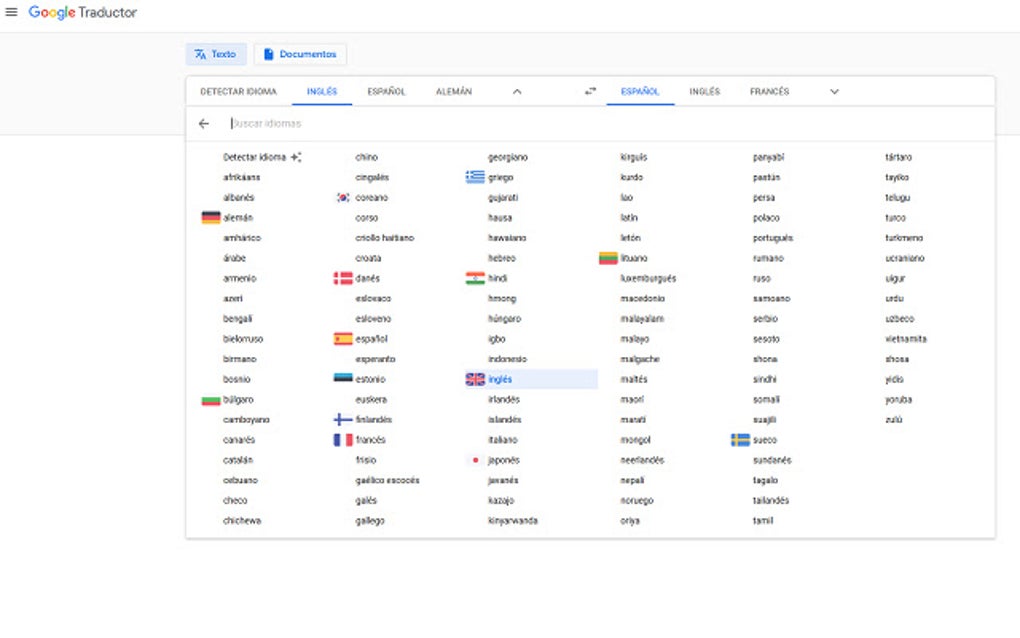Click the French flag next to francés
1020x638 pixels.
point(343,440)
